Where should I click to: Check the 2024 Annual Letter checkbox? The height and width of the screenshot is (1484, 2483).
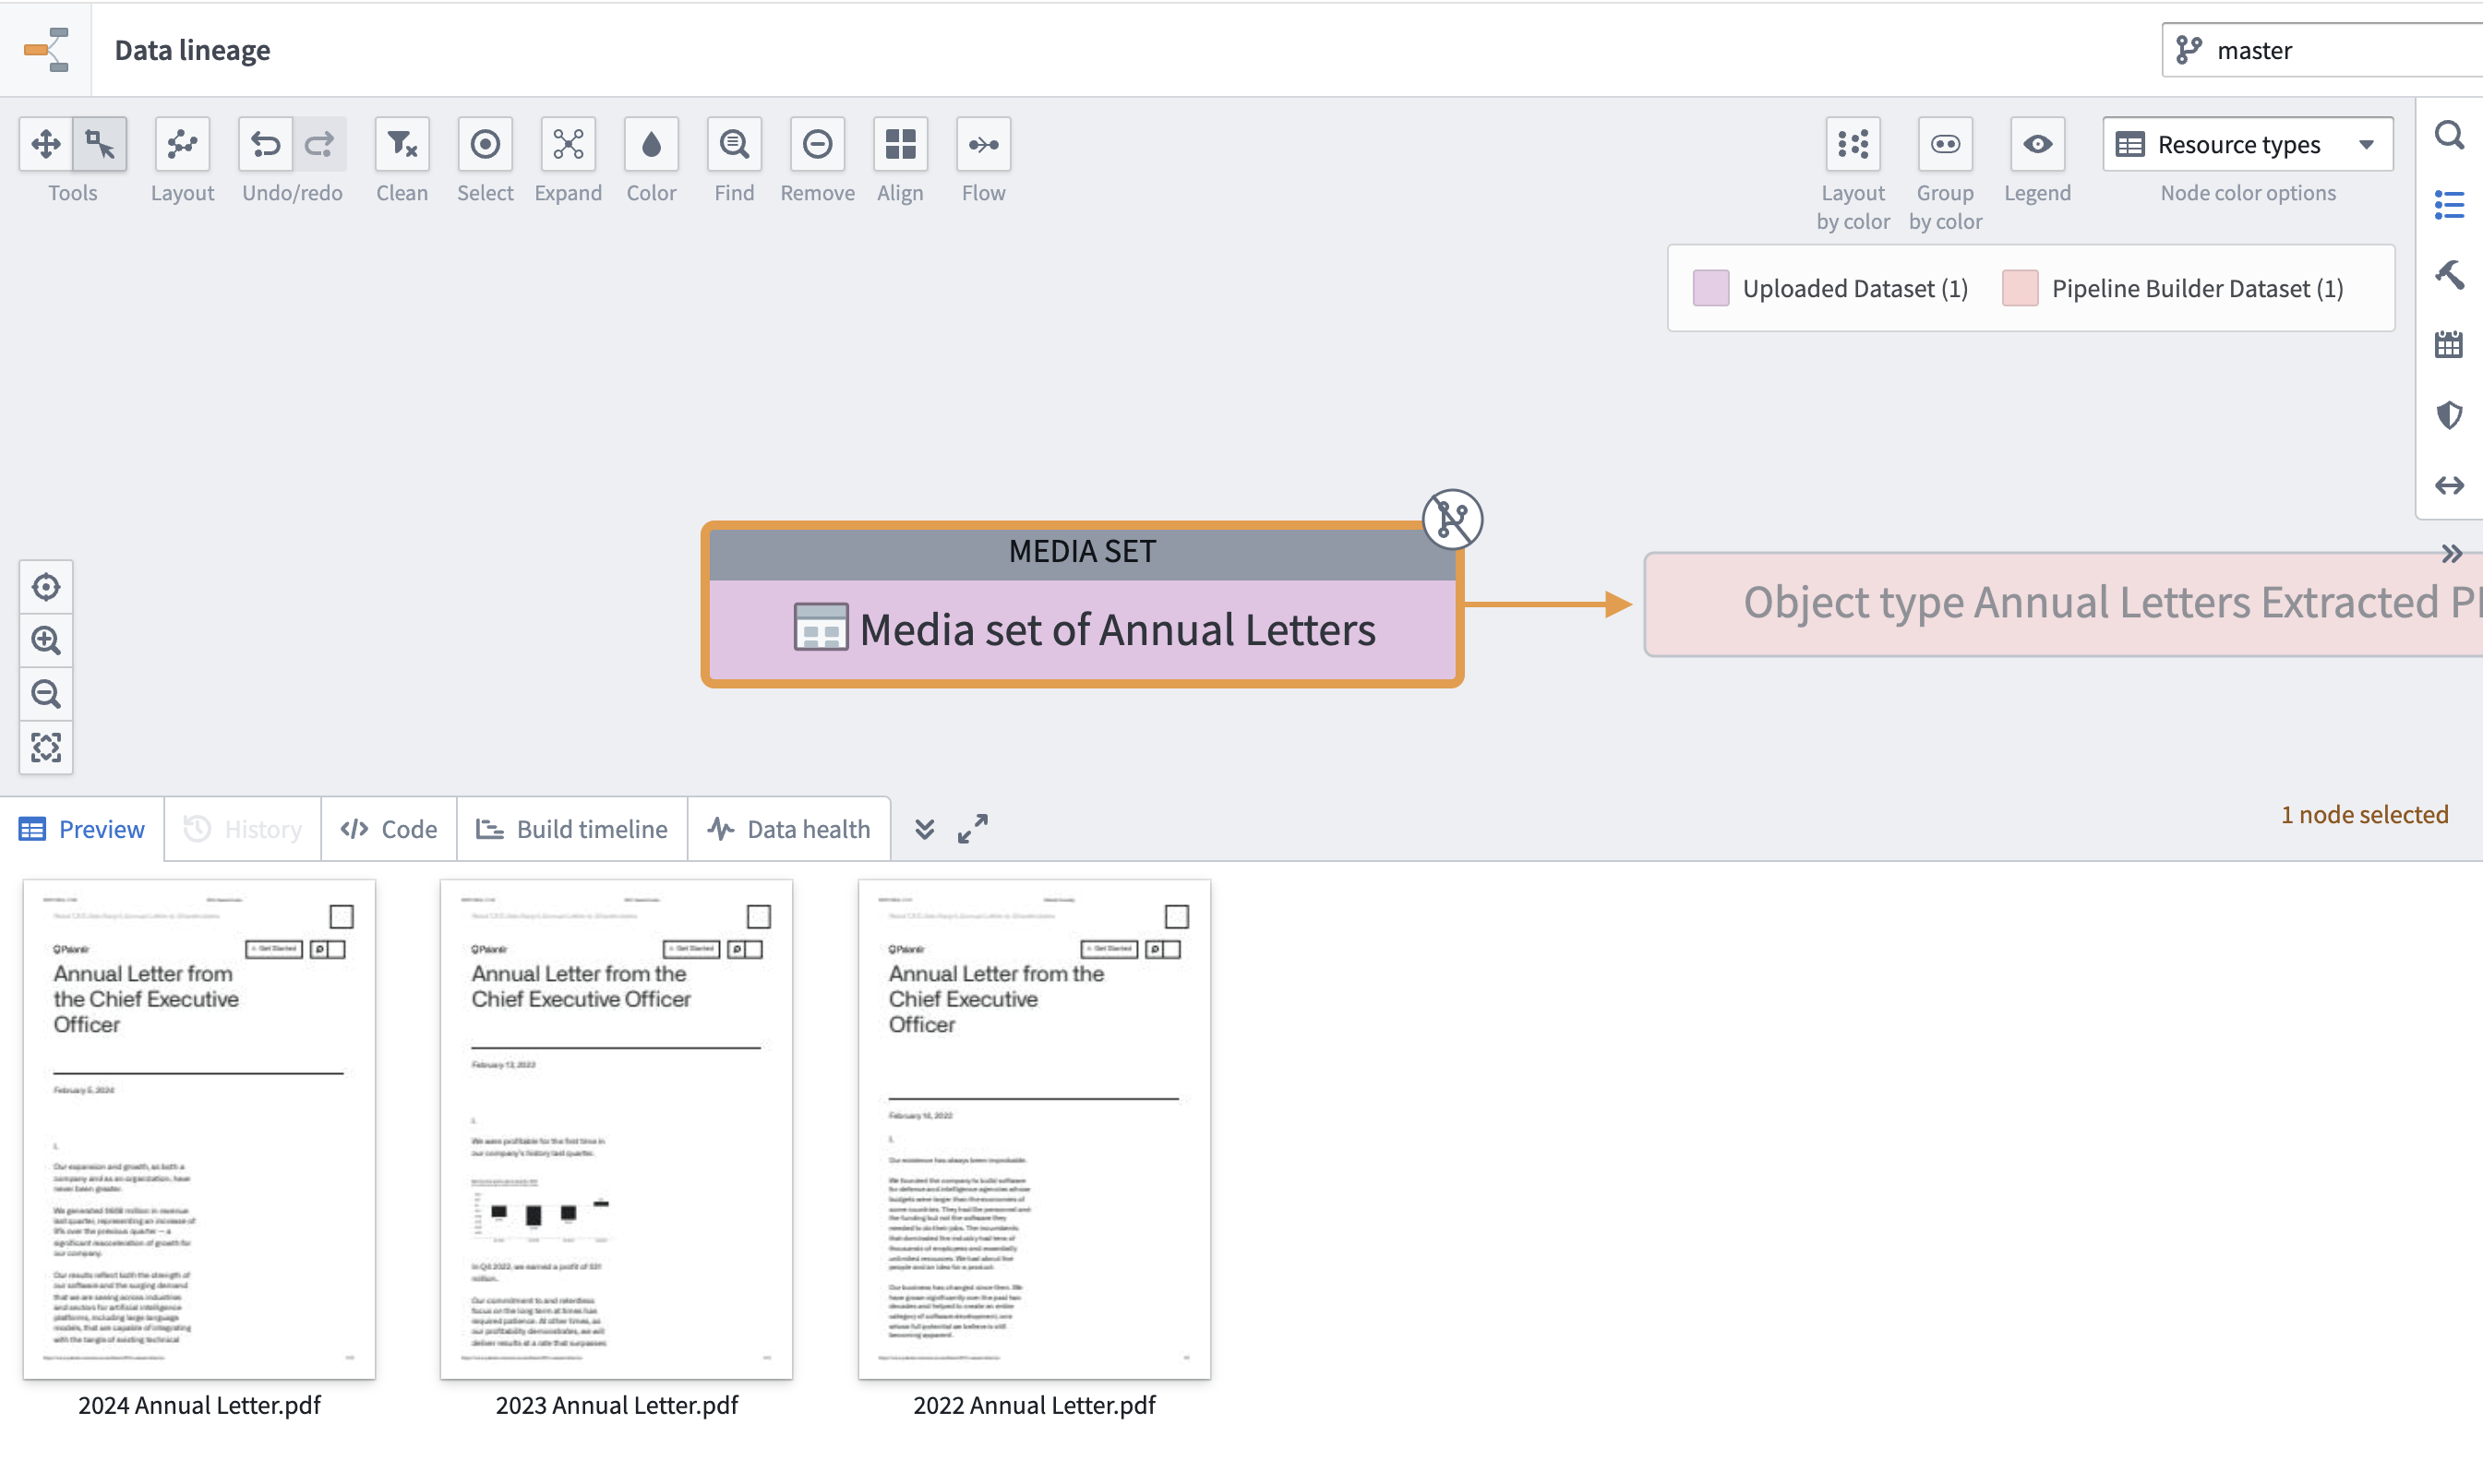pos(341,916)
